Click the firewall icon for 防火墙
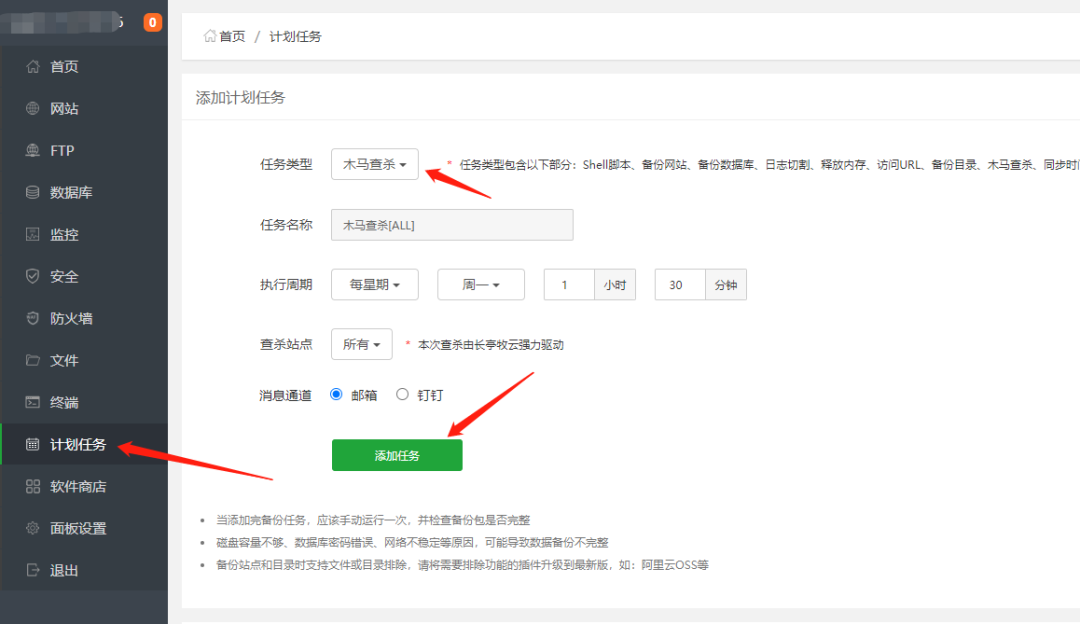 [33, 319]
